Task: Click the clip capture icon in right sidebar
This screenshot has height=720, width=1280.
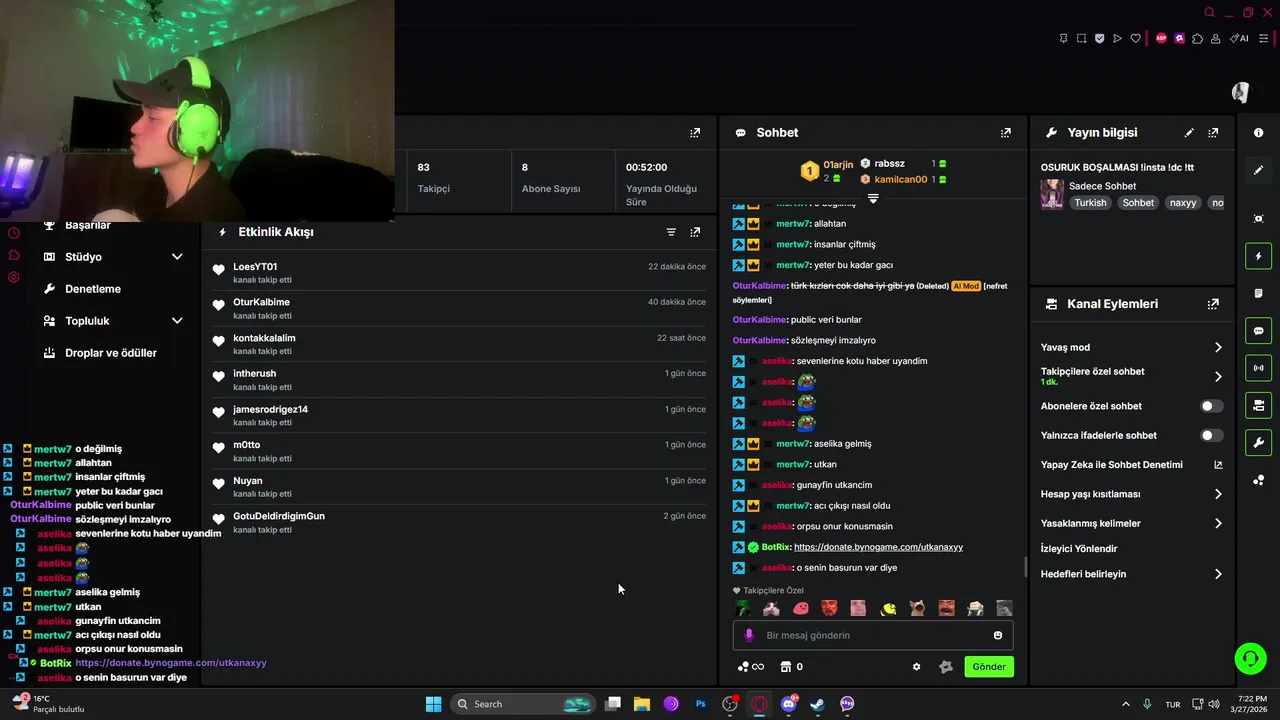Action: [1258, 219]
